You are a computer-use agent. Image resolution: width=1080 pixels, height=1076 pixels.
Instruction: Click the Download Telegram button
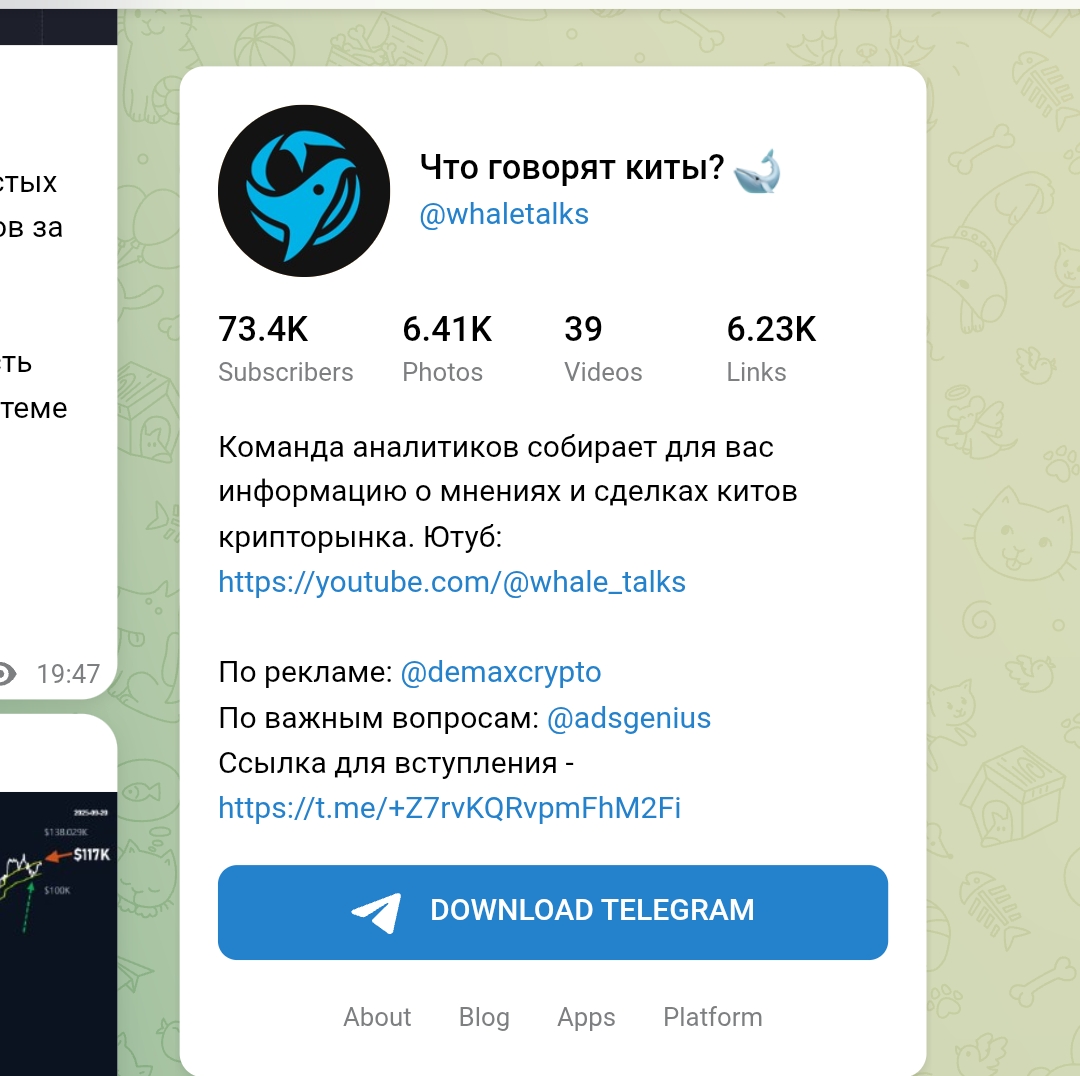[x=553, y=912]
